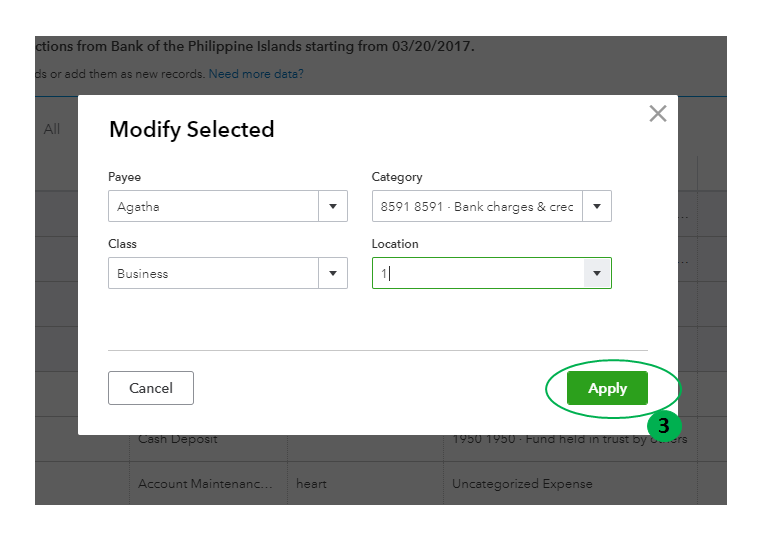Open the Location dropdown arrow
The width and height of the screenshot is (777, 549).
(597, 273)
